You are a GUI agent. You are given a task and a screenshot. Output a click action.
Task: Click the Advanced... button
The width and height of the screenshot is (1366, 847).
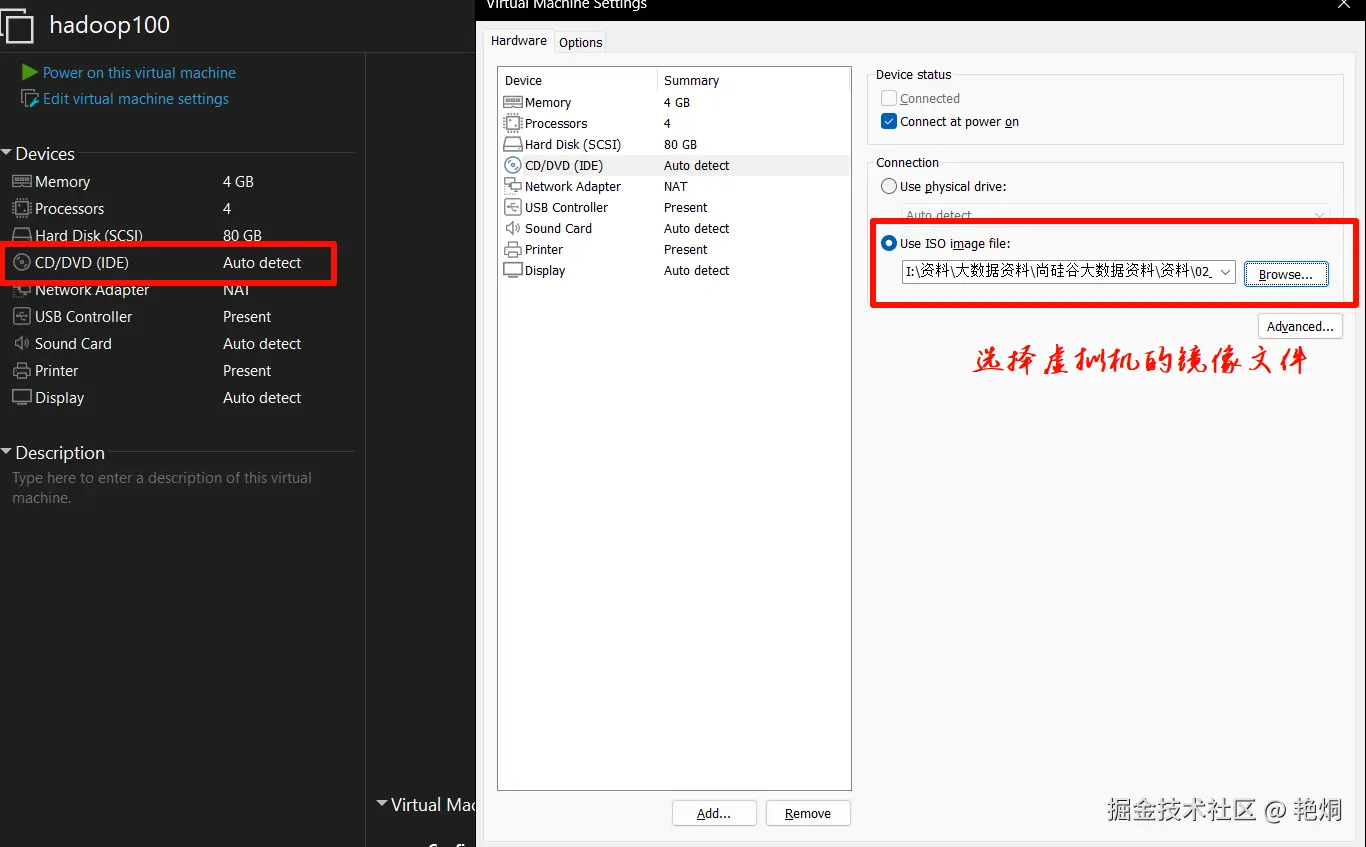pos(1300,326)
